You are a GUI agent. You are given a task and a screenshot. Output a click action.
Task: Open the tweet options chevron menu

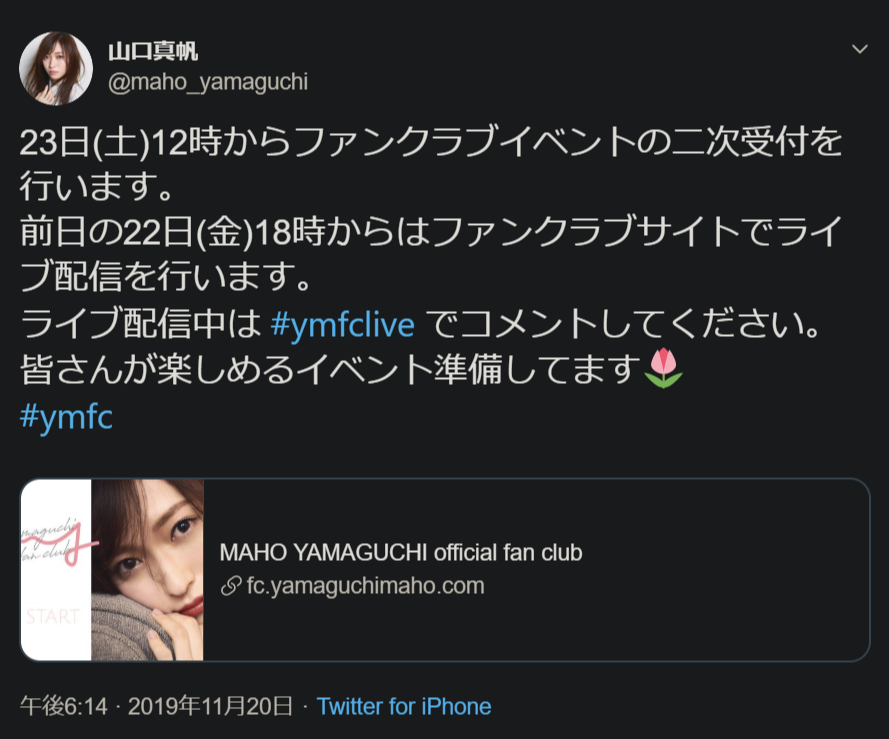tap(860, 49)
